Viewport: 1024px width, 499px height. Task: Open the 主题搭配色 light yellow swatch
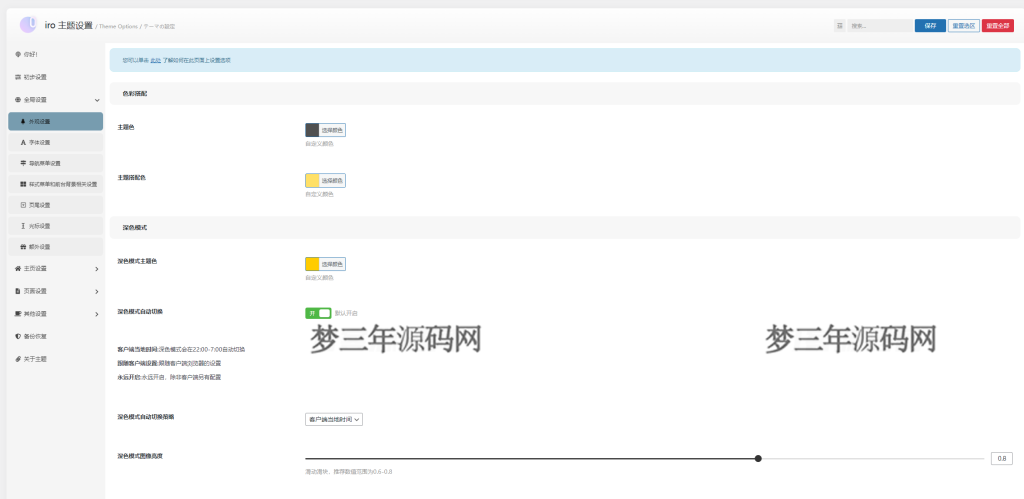[x=312, y=180]
